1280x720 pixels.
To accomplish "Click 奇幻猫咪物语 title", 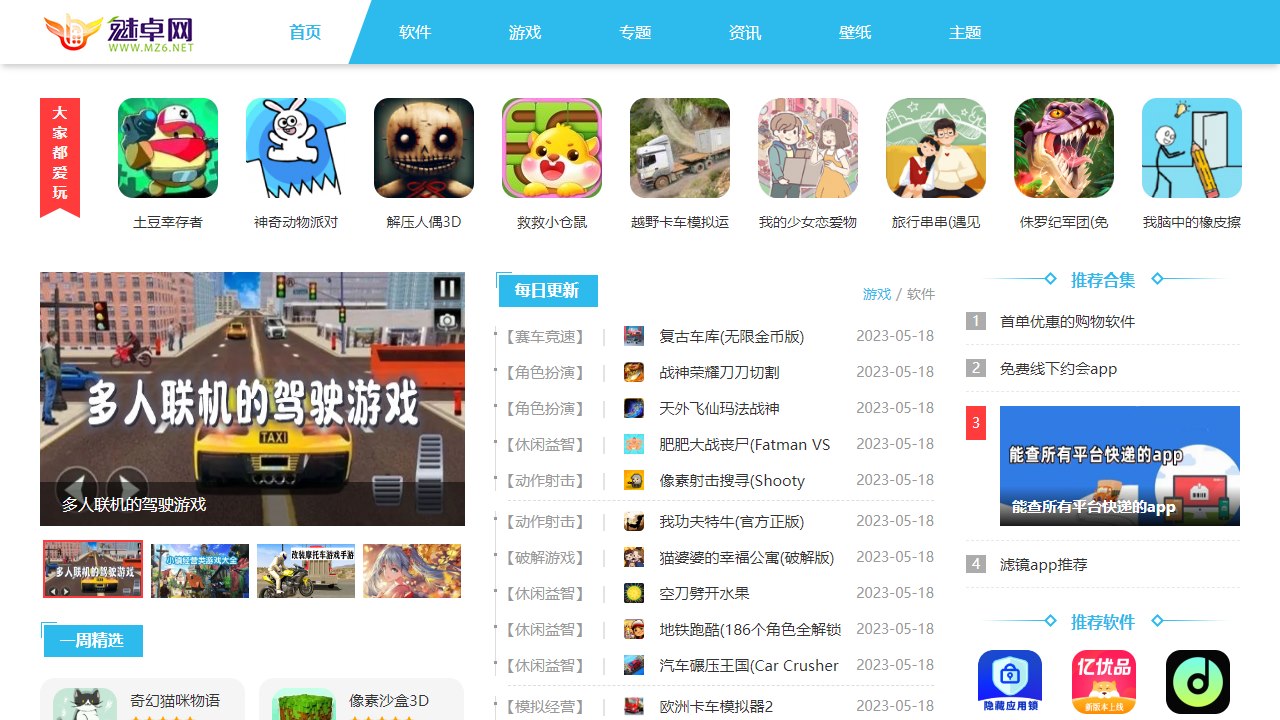I will [175, 700].
